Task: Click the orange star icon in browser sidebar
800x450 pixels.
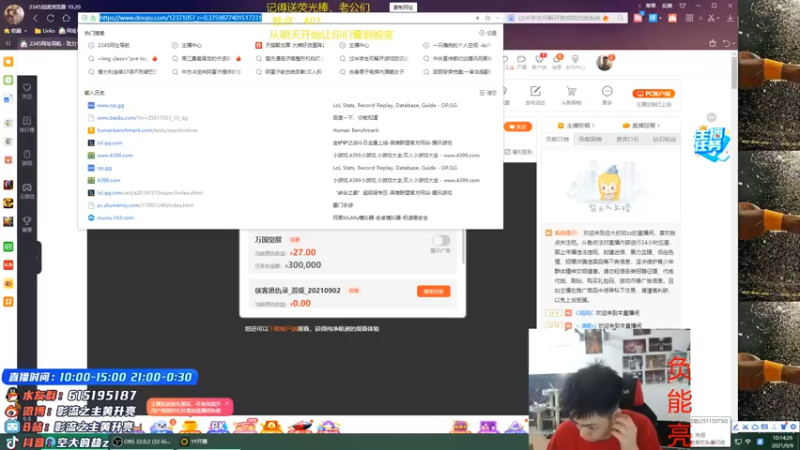Action: tap(8, 62)
